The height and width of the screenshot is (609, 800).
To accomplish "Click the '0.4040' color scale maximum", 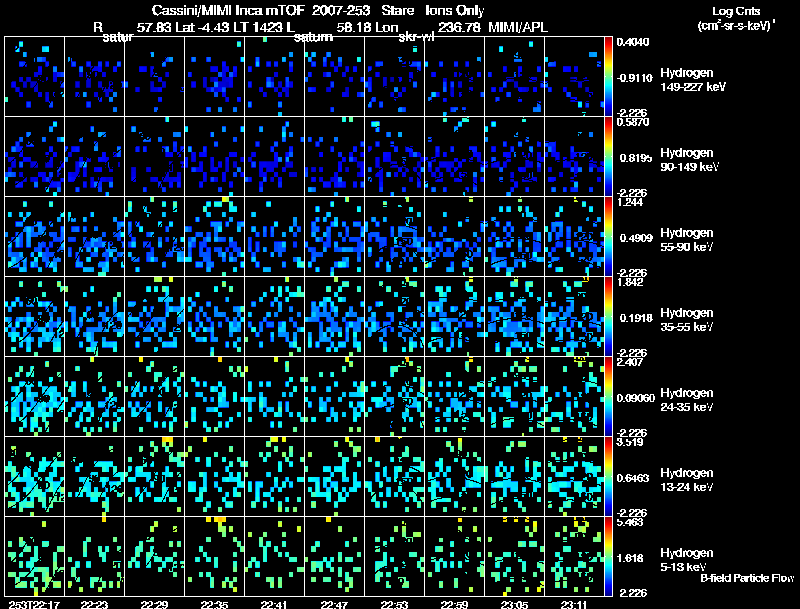I will tap(633, 42).
